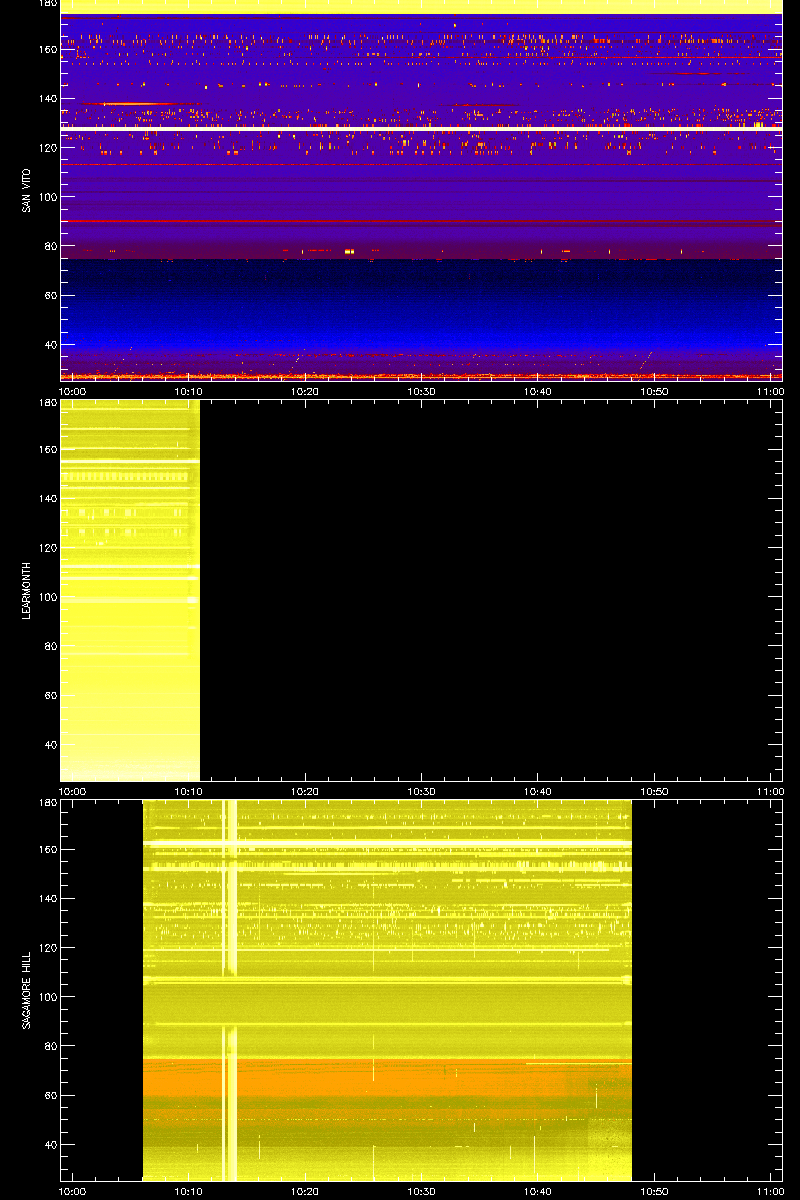Click the SAGAMORE HILL axis title
The height and width of the screenshot is (1200, 800).
[26, 991]
